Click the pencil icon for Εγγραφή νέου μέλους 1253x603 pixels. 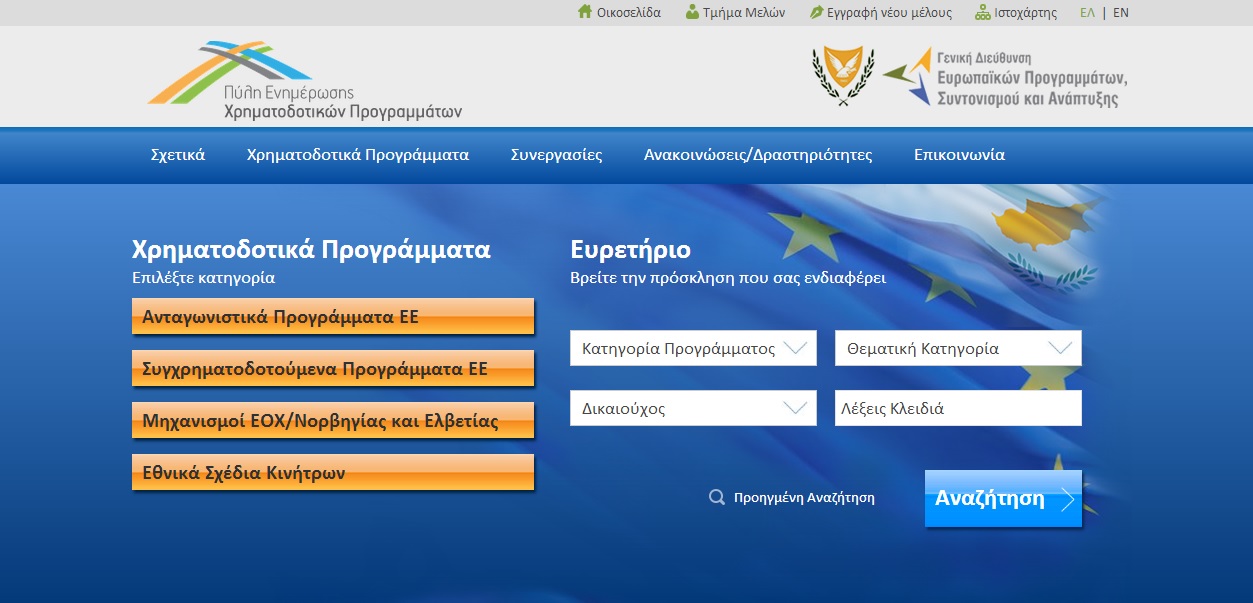816,12
